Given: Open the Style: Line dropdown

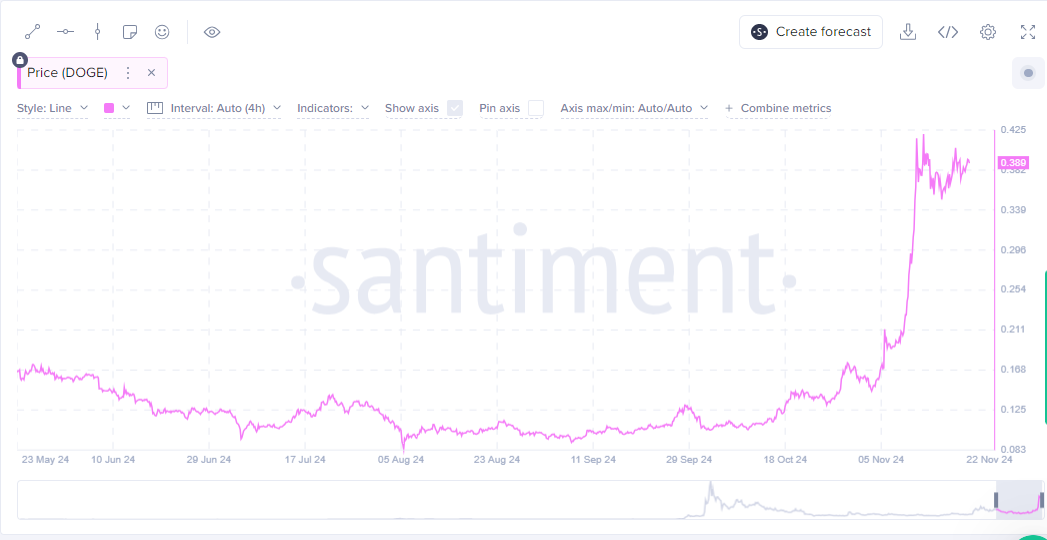Looking at the screenshot, I should (x=52, y=108).
